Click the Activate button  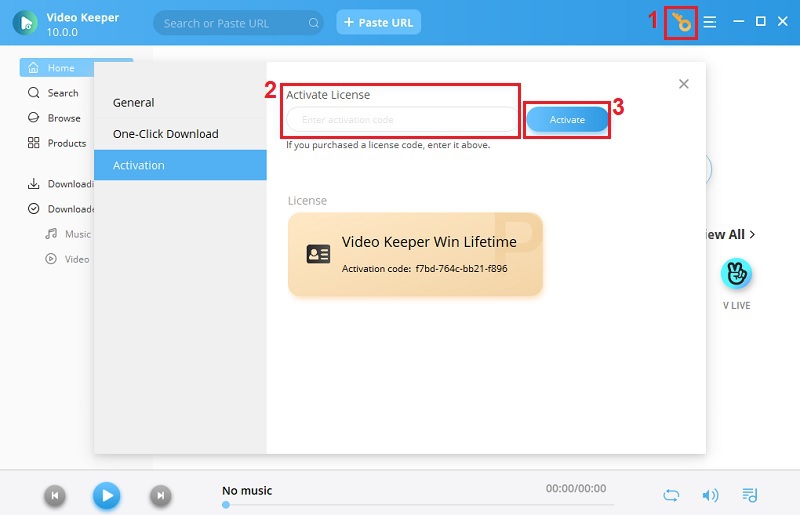point(567,119)
